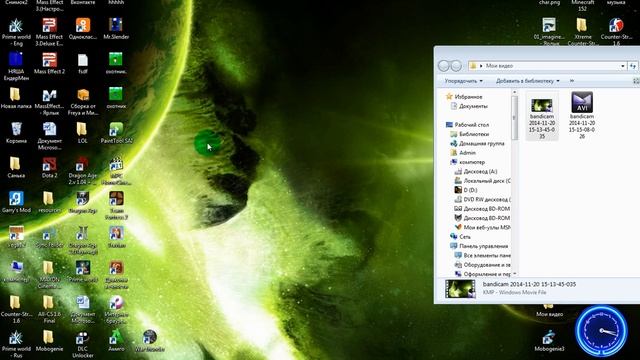Open the Санька desktop folder

pos(16,167)
